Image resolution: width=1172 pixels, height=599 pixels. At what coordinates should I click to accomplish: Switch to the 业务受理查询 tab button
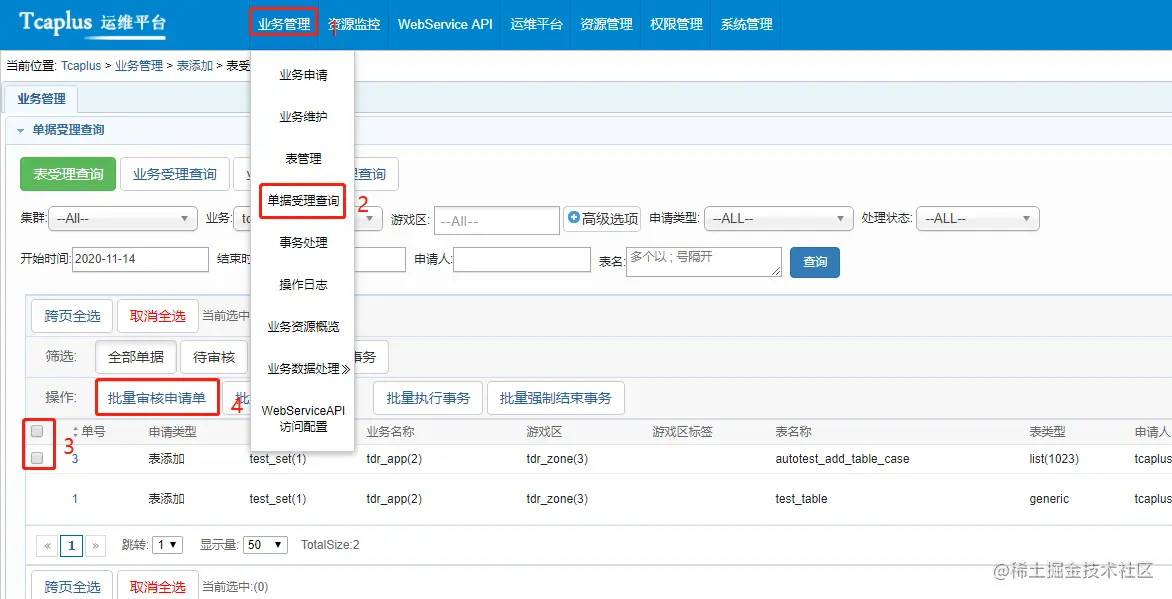175,174
